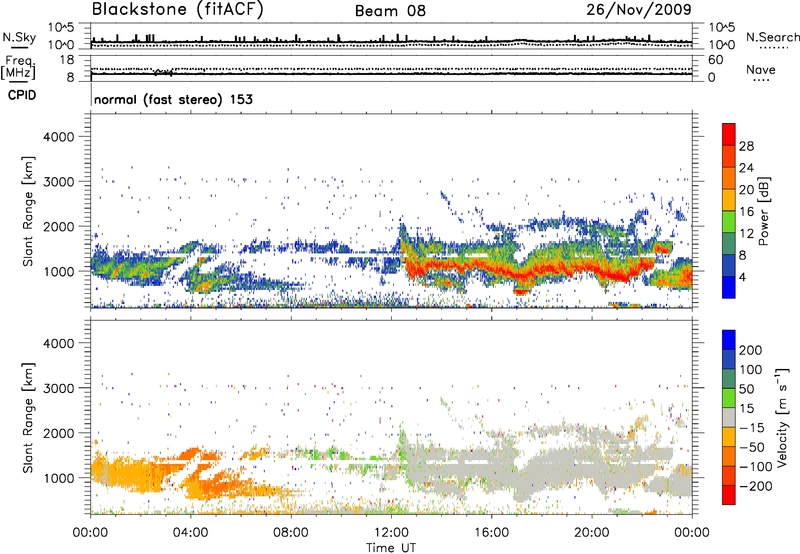Click the red top of power colorbar
The height and width of the screenshot is (554, 800).
pyautogui.click(x=729, y=134)
